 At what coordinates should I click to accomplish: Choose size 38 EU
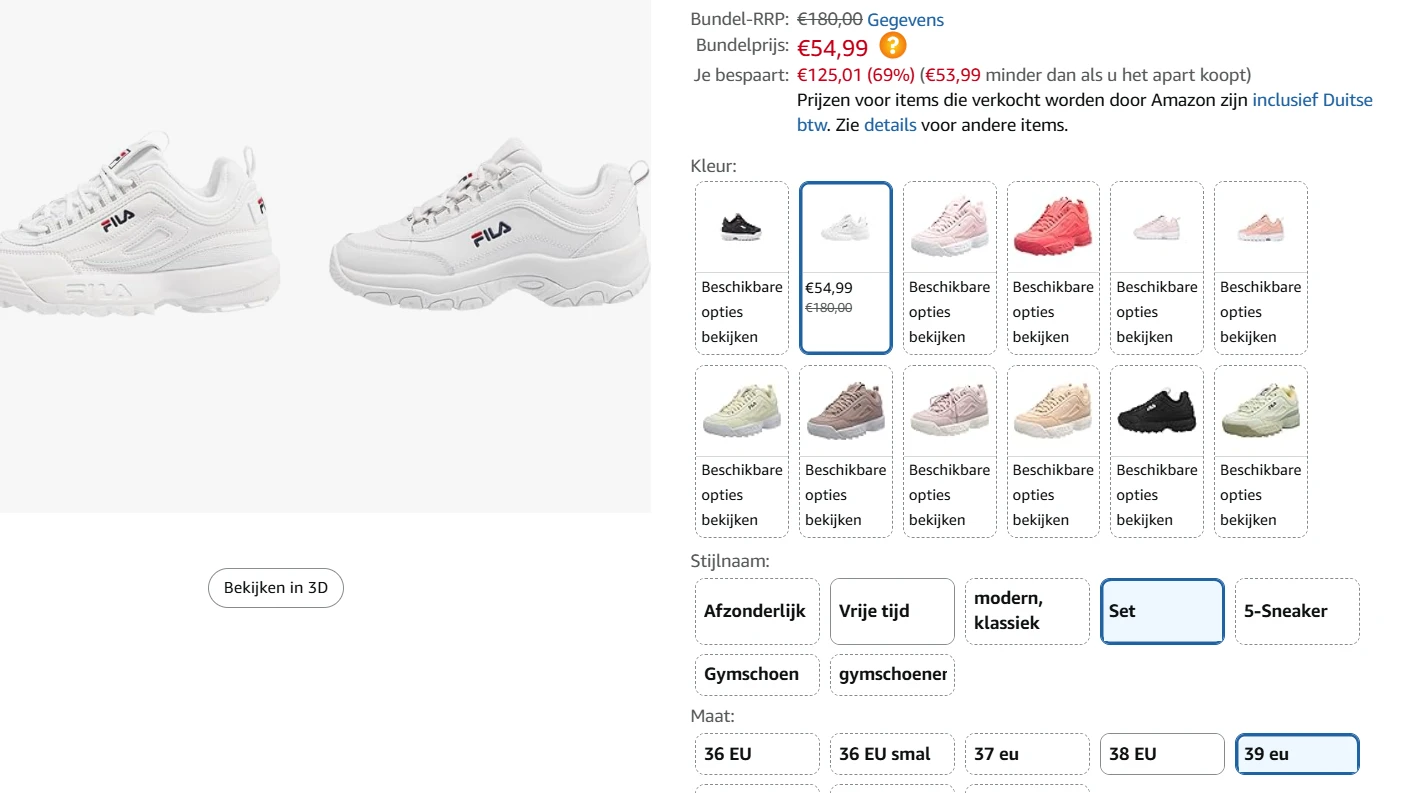(1162, 754)
